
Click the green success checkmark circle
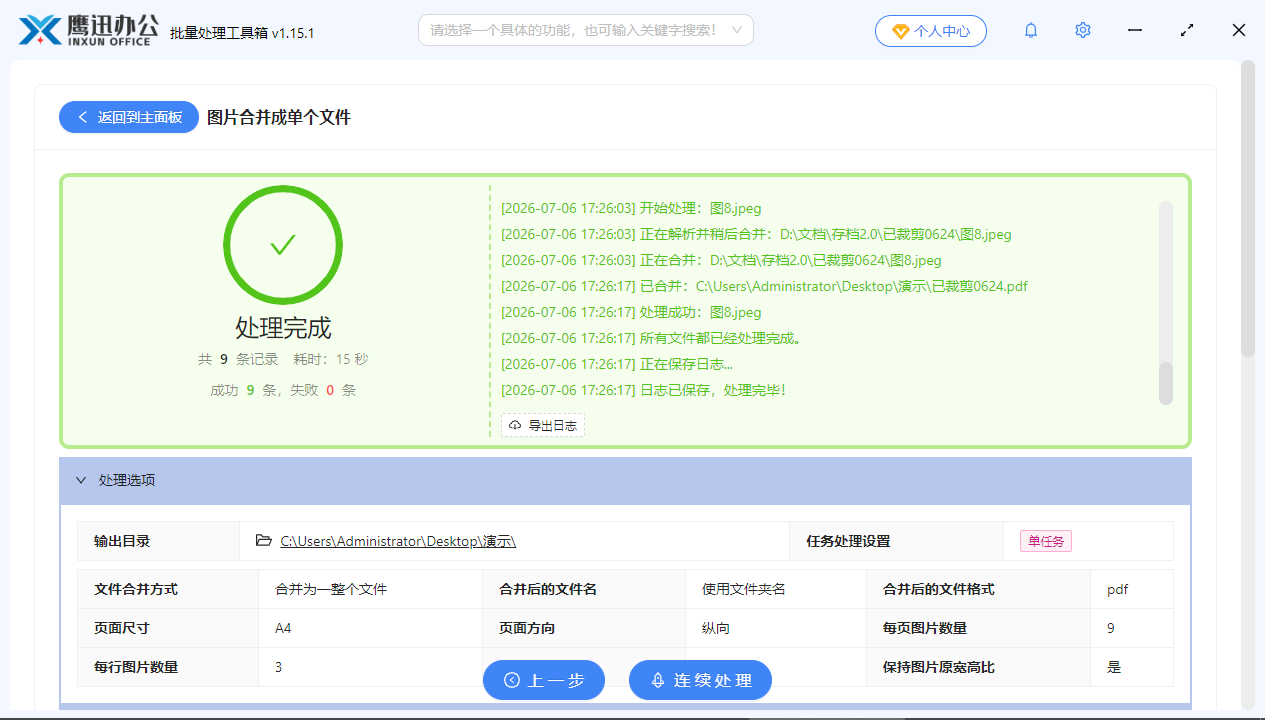pyautogui.click(x=283, y=245)
